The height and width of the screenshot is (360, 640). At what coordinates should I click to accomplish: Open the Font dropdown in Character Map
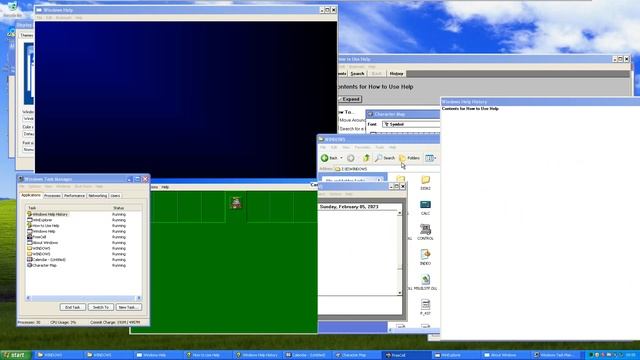(x=411, y=124)
